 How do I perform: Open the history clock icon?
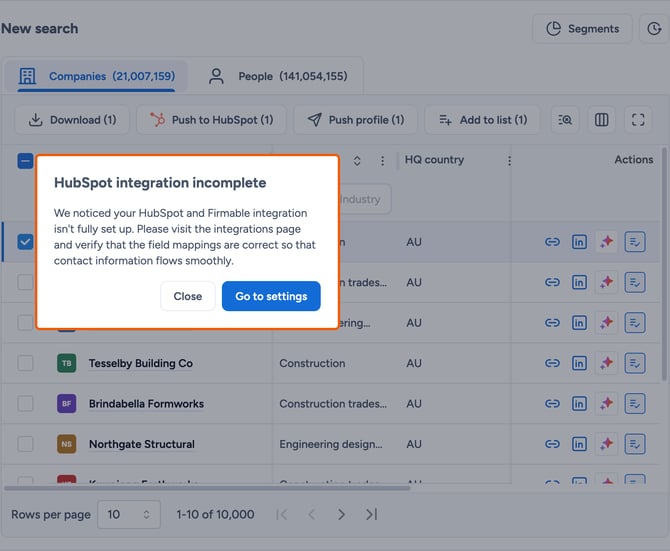coord(654,29)
